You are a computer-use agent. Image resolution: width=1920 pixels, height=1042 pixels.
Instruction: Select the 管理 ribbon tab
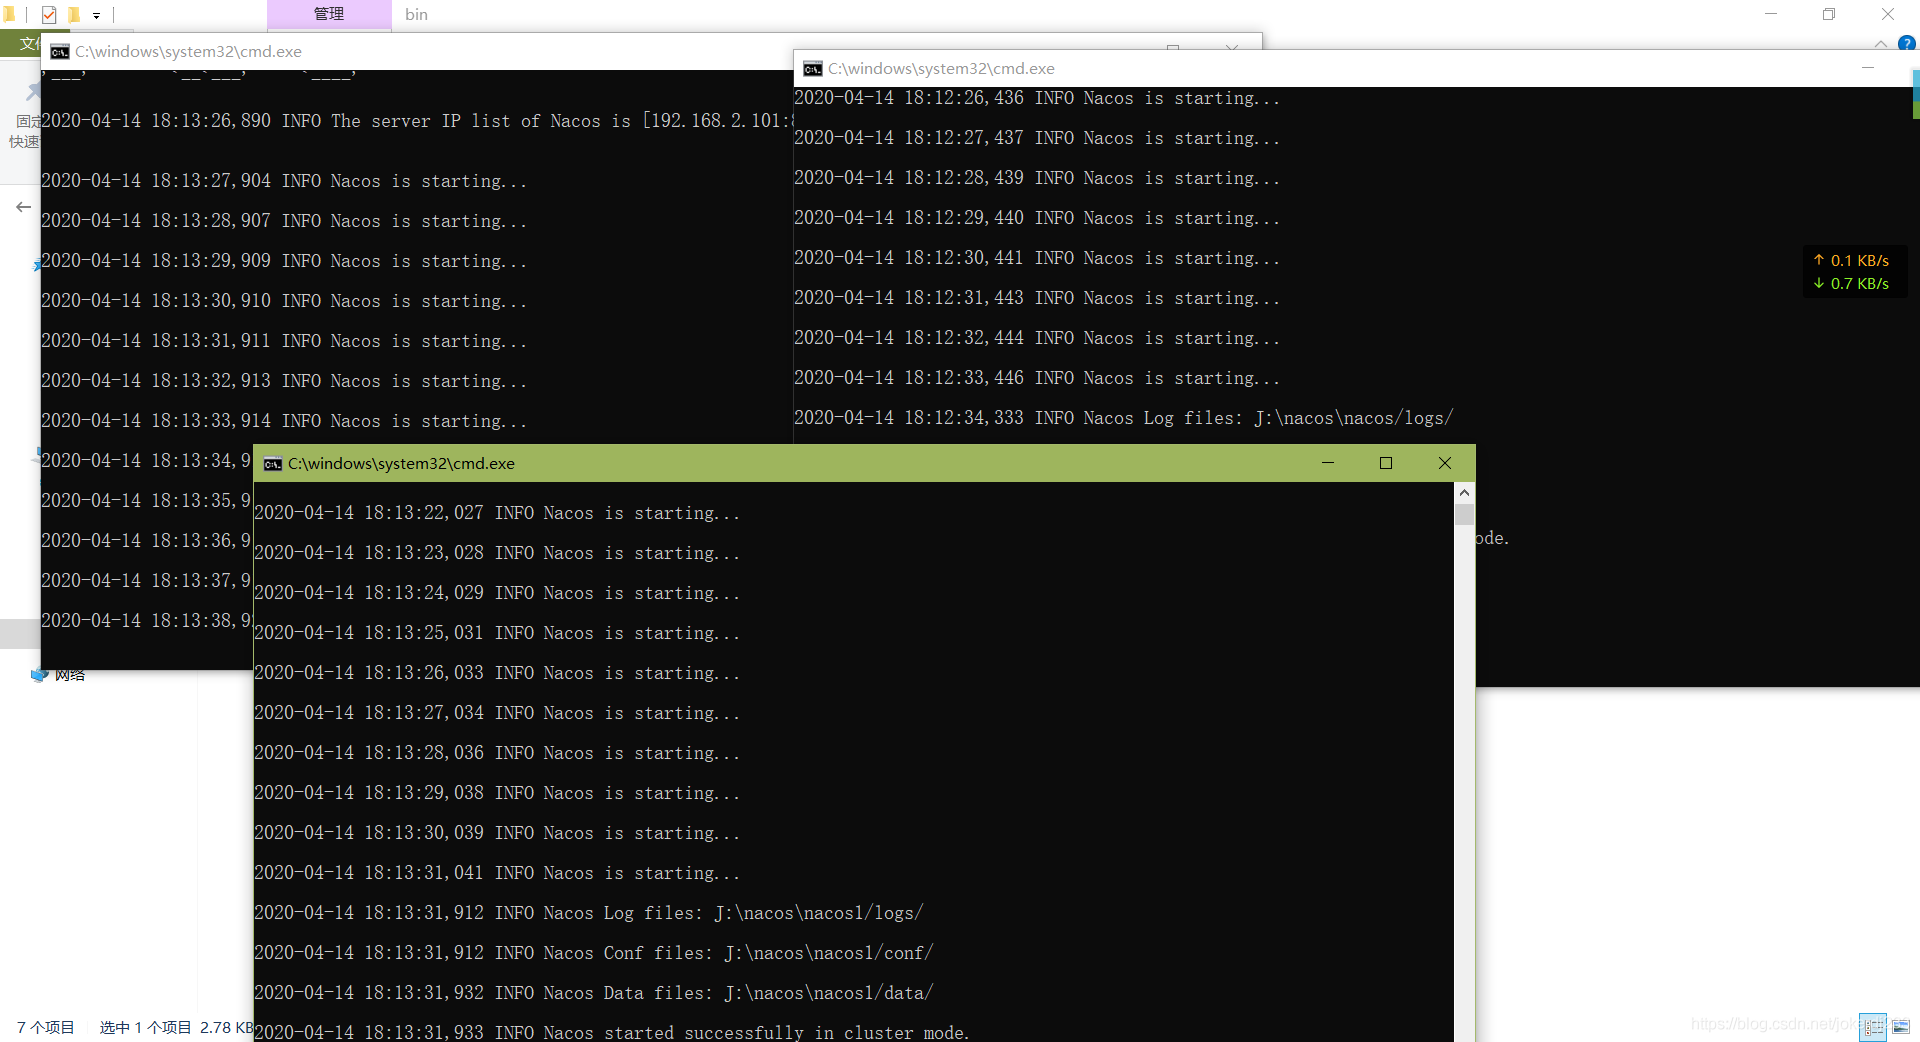(x=329, y=14)
